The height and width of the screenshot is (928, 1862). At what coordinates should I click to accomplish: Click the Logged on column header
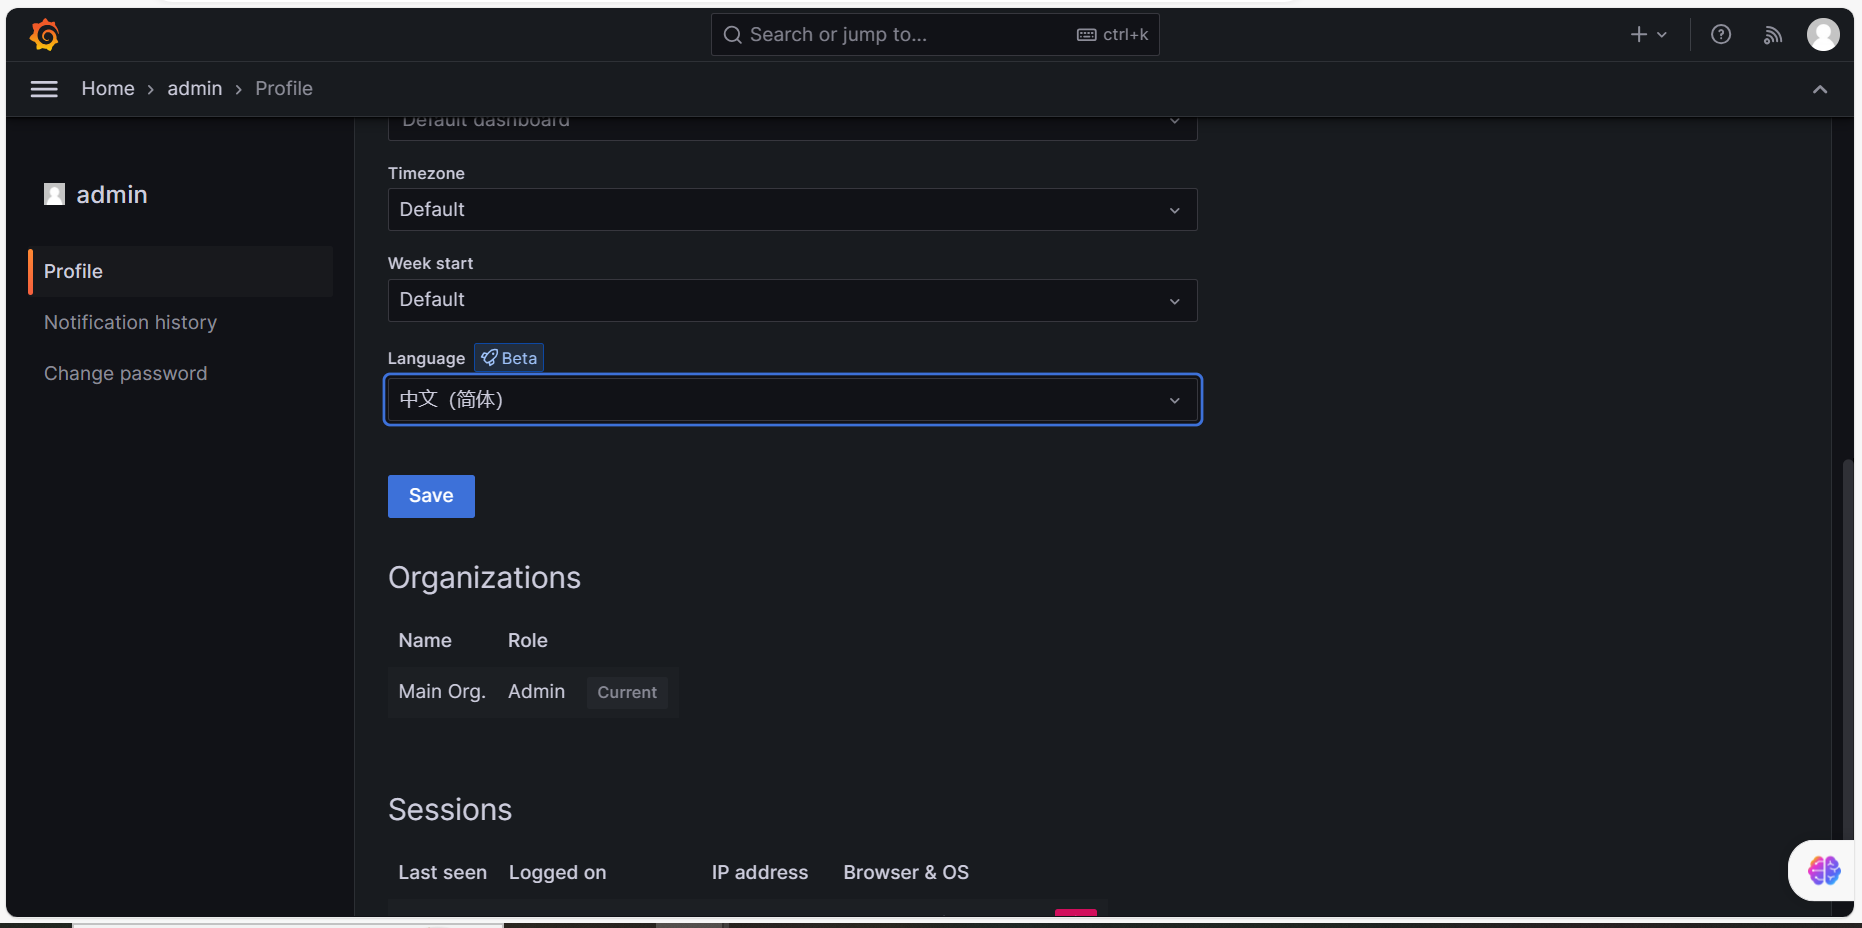[x=557, y=873]
